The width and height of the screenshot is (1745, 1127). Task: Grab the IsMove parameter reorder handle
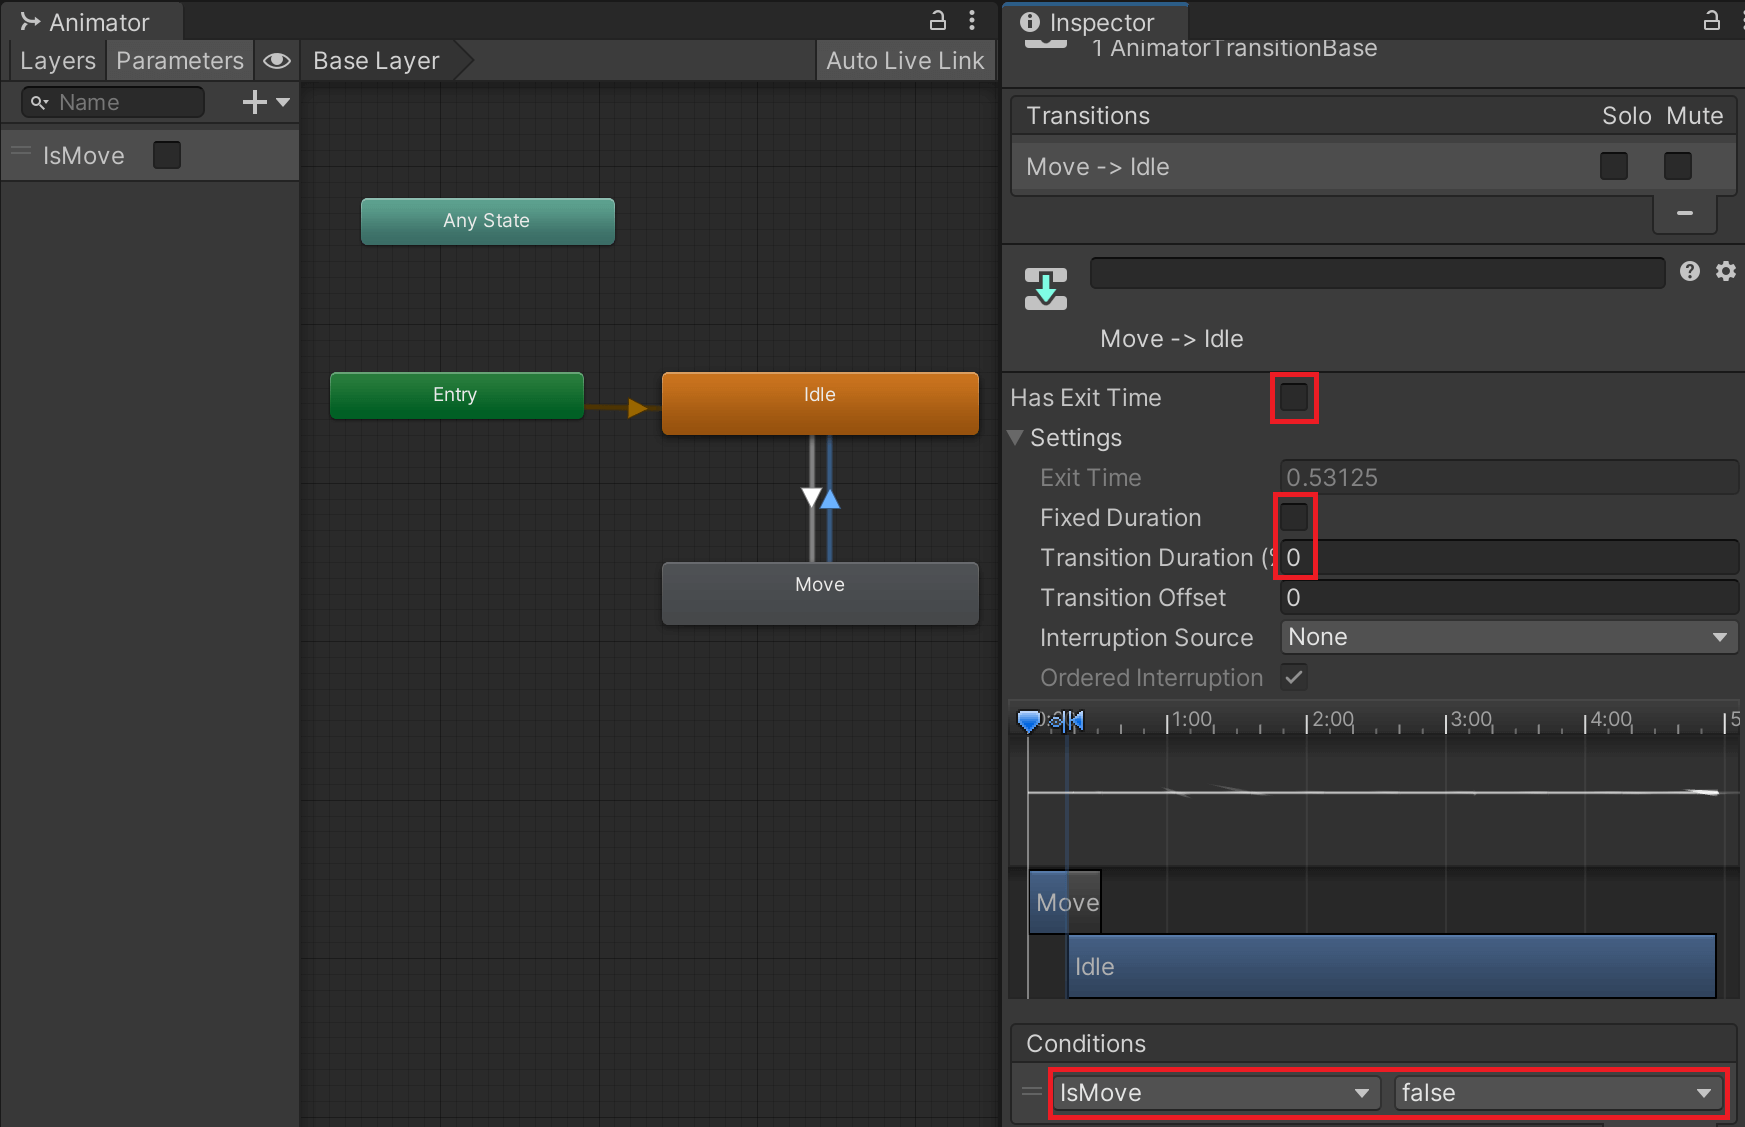[21, 153]
